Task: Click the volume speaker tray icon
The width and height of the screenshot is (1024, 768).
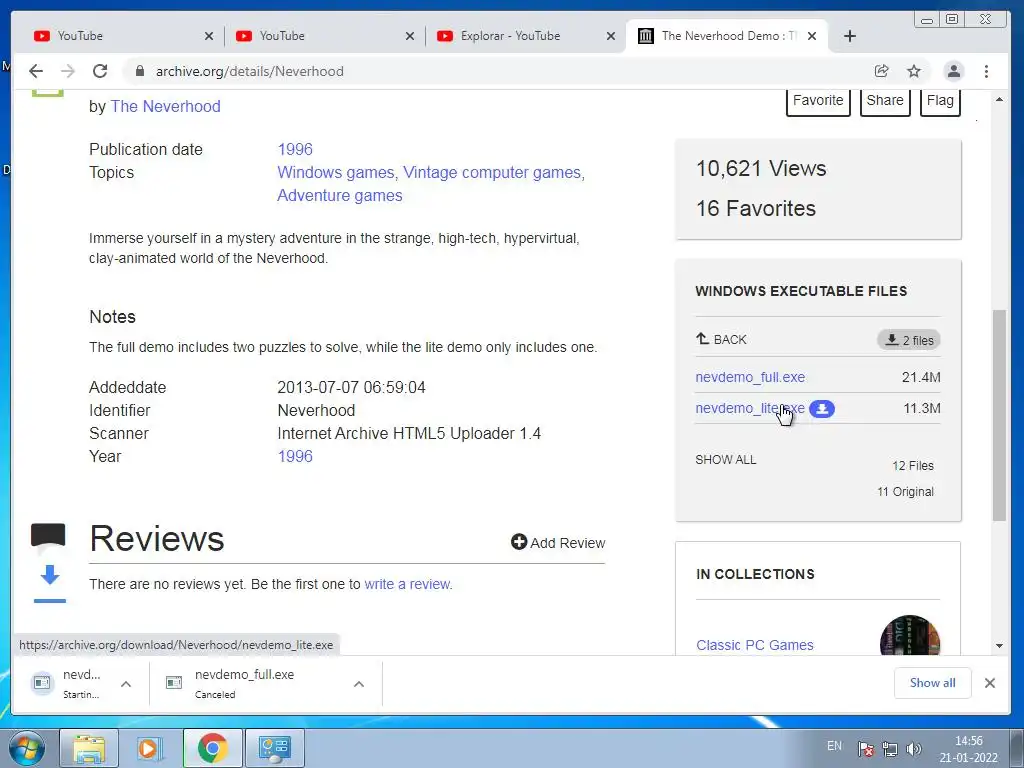Action: point(914,749)
